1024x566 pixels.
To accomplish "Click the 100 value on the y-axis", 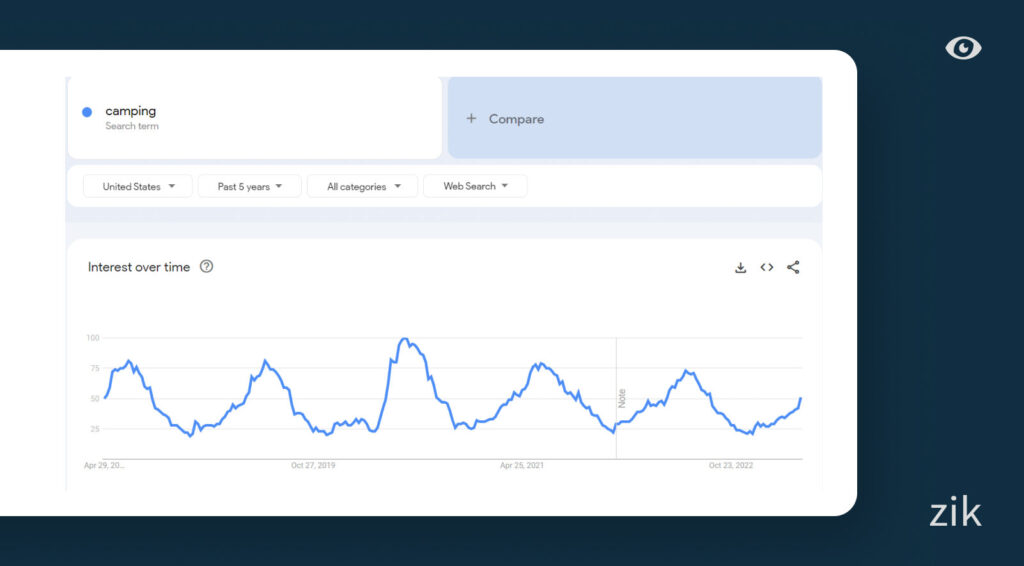I will click(x=92, y=338).
